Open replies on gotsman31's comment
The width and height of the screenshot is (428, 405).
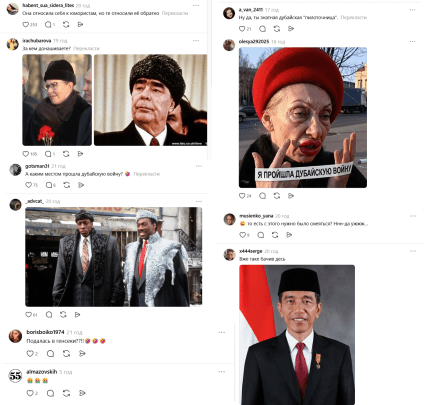click(49, 185)
